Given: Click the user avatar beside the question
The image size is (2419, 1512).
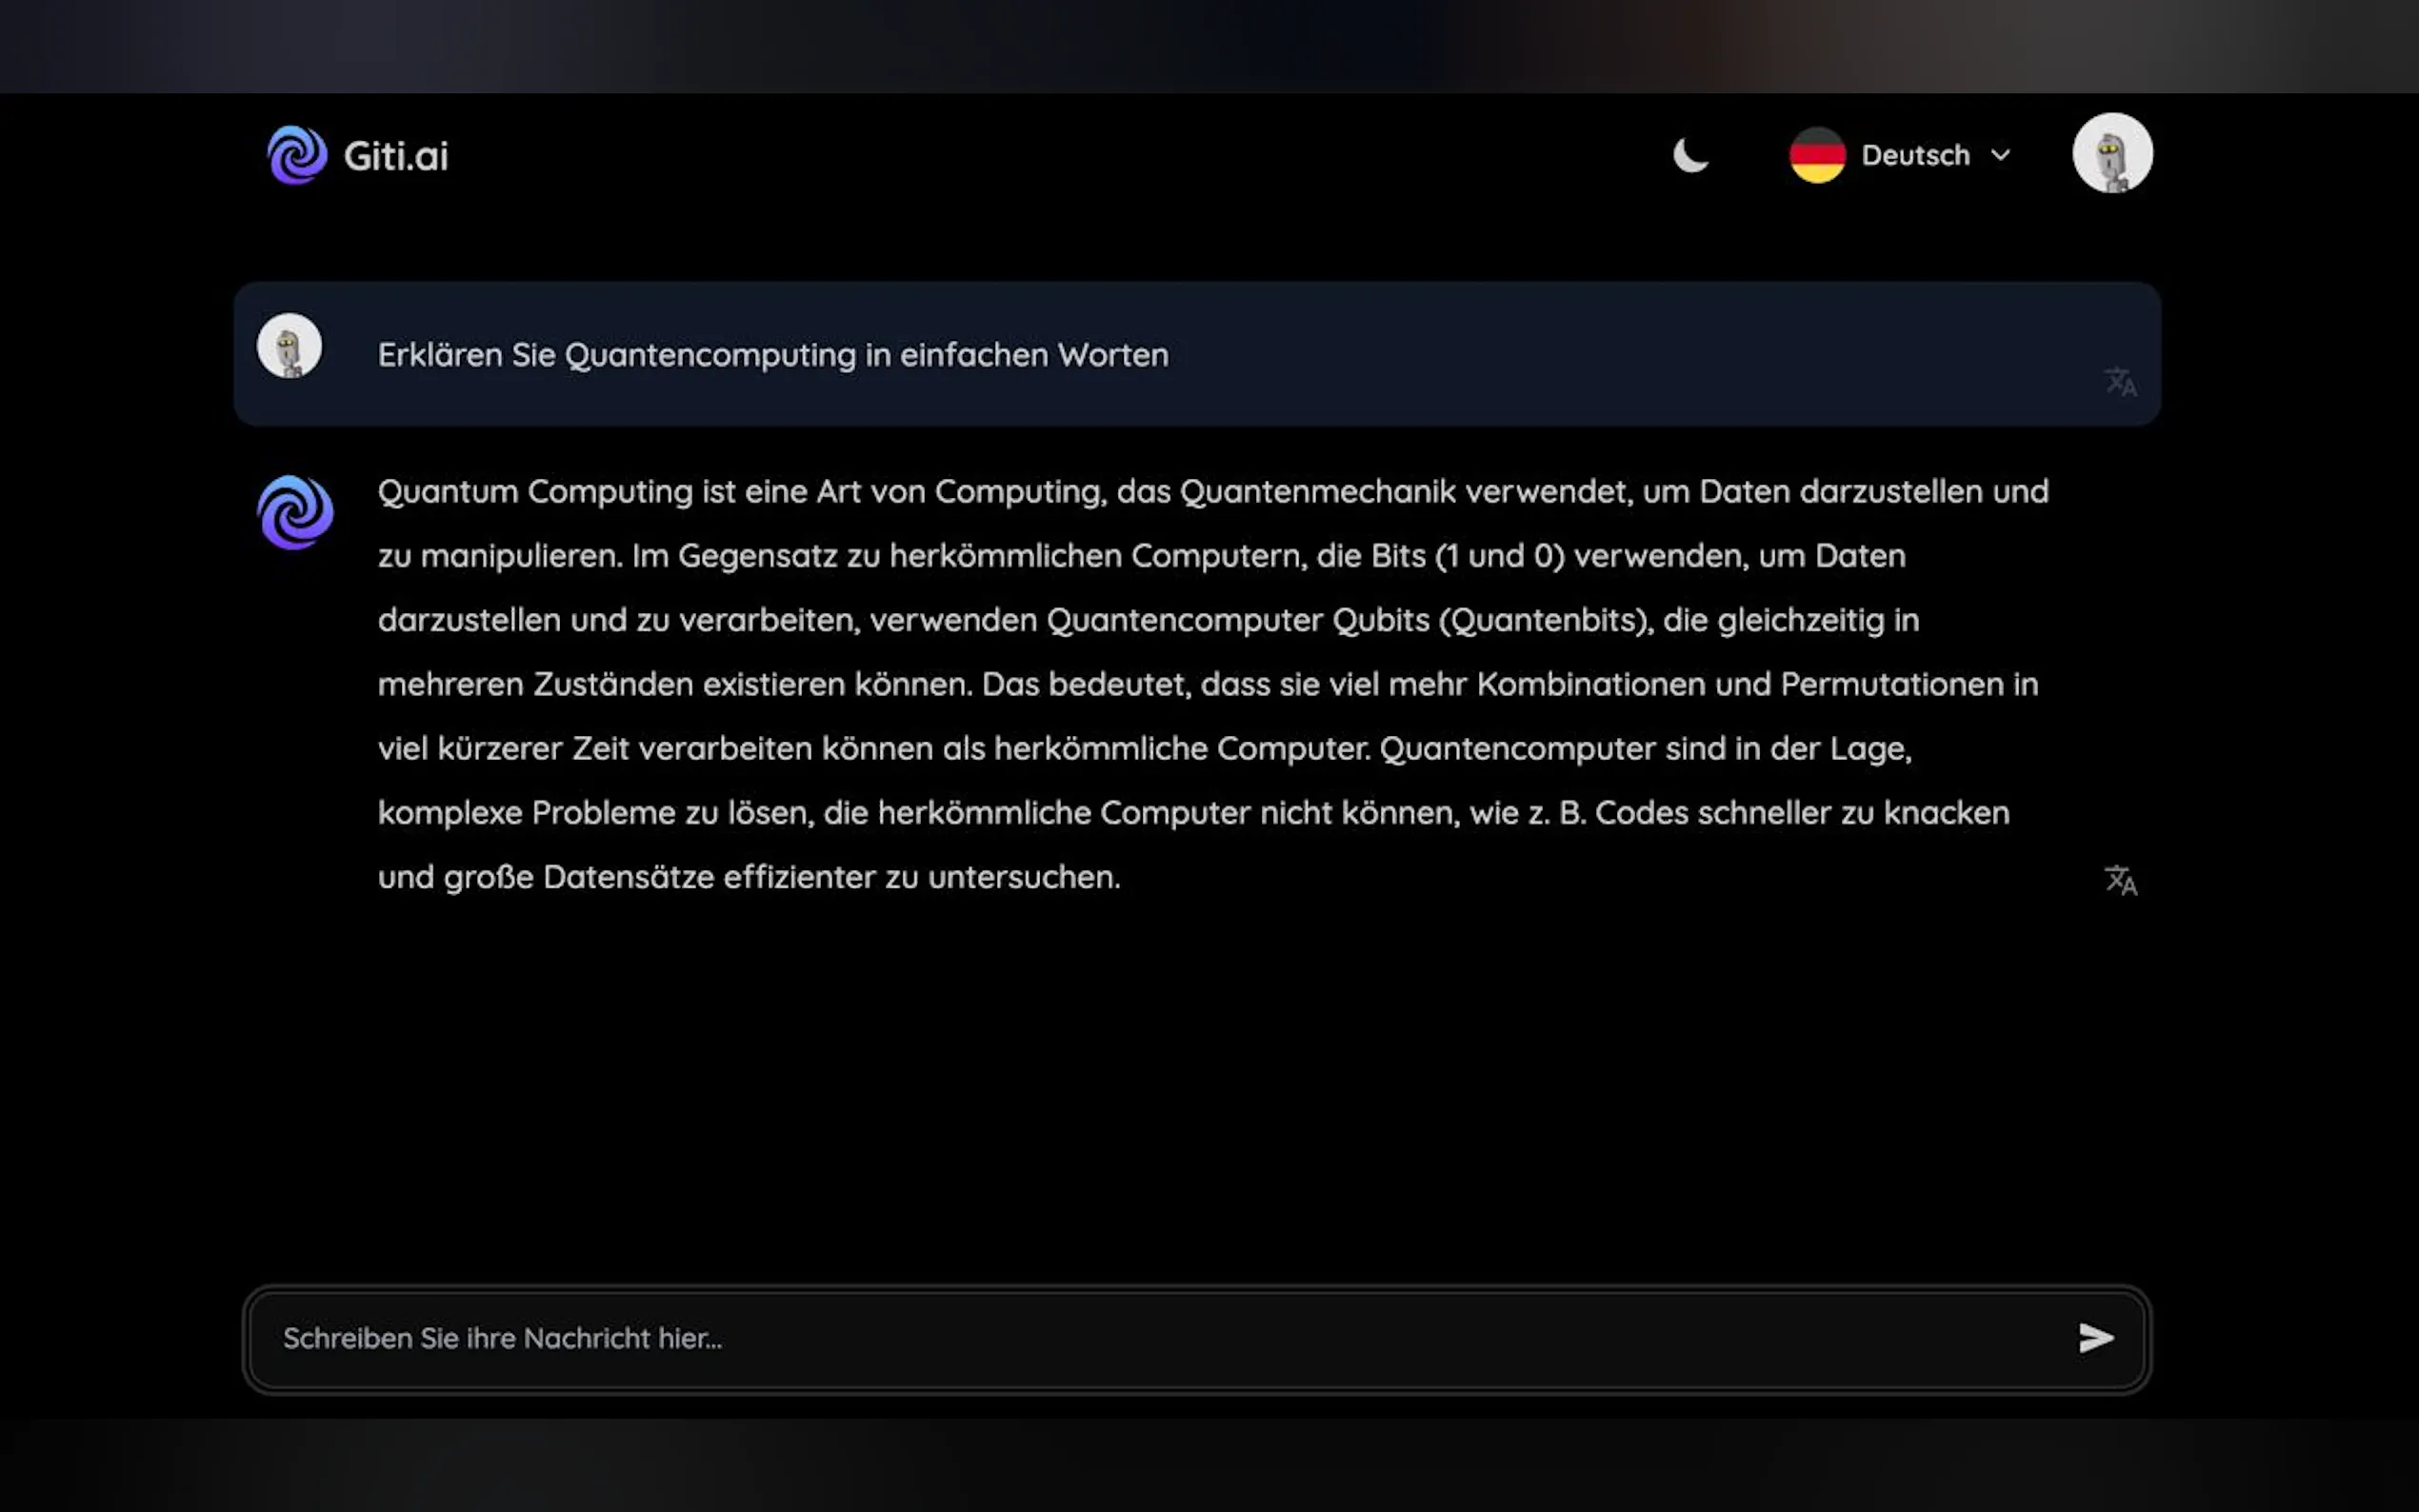Looking at the screenshot, I should coord(289,346).
